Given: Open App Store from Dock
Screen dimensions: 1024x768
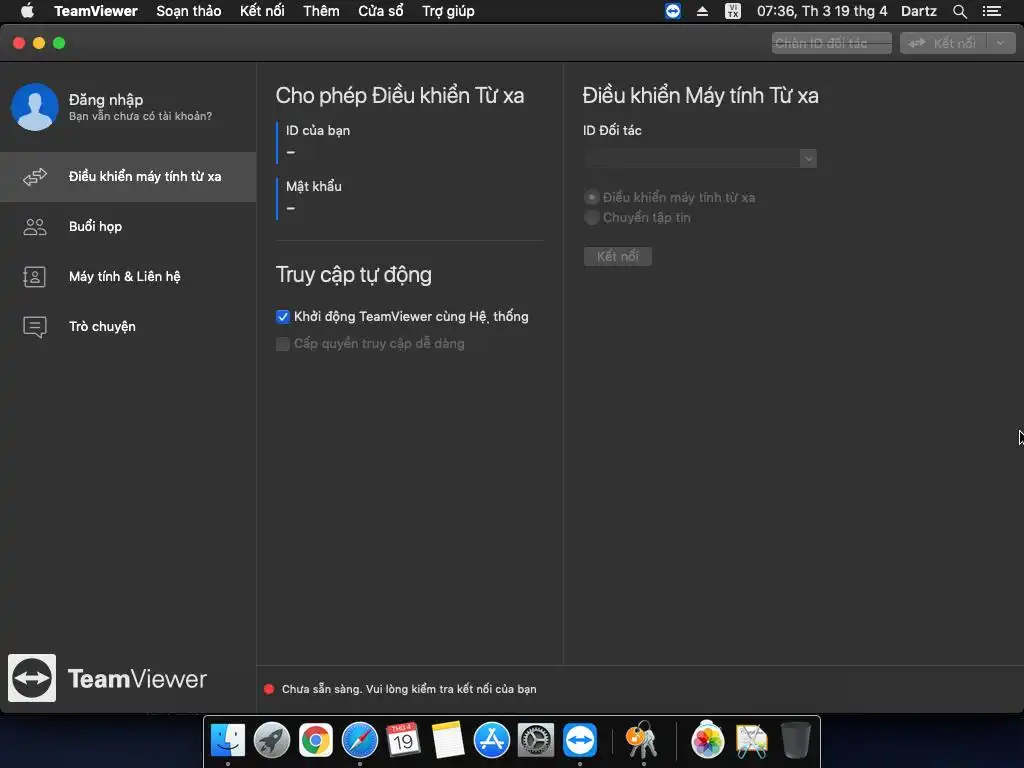Looking at the screenshot, I should pyautogui.click(x=492, y=741).
